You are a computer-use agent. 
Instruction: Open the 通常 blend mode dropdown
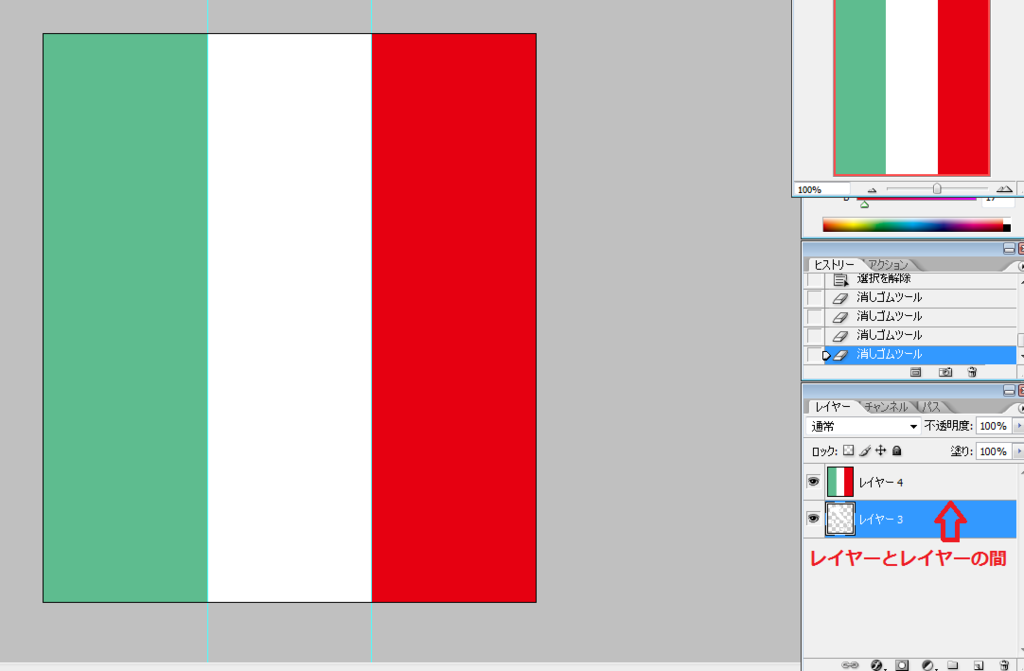(863, 426)
